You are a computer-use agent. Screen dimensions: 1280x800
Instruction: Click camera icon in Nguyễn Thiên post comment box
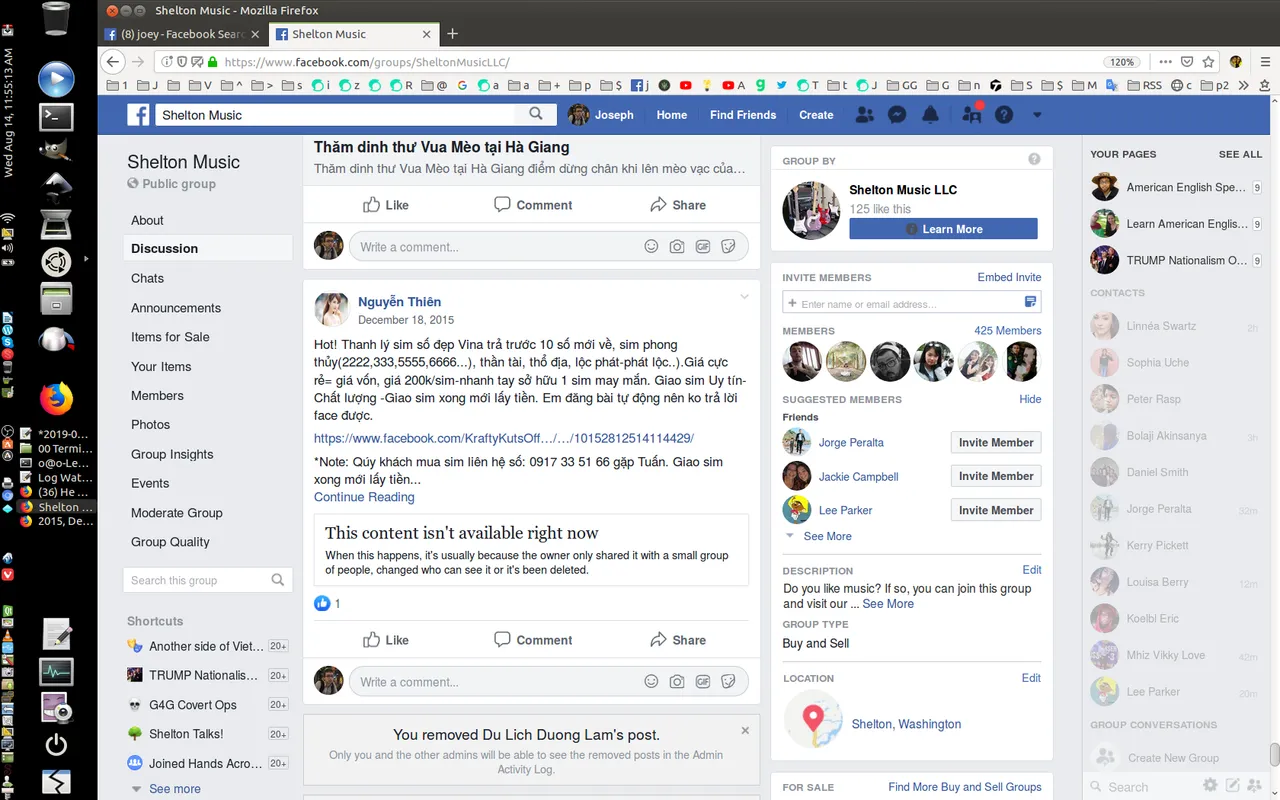tap(677, 682)
